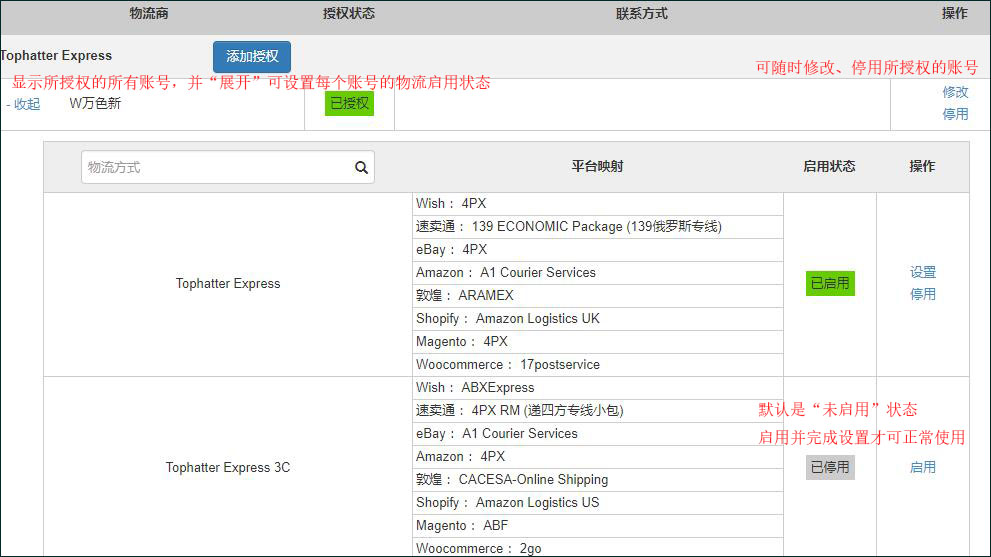This screenshot has width=991, height=557.
Task: Click the gray 已停用 status badge
Action: click(x=830, y=467)
